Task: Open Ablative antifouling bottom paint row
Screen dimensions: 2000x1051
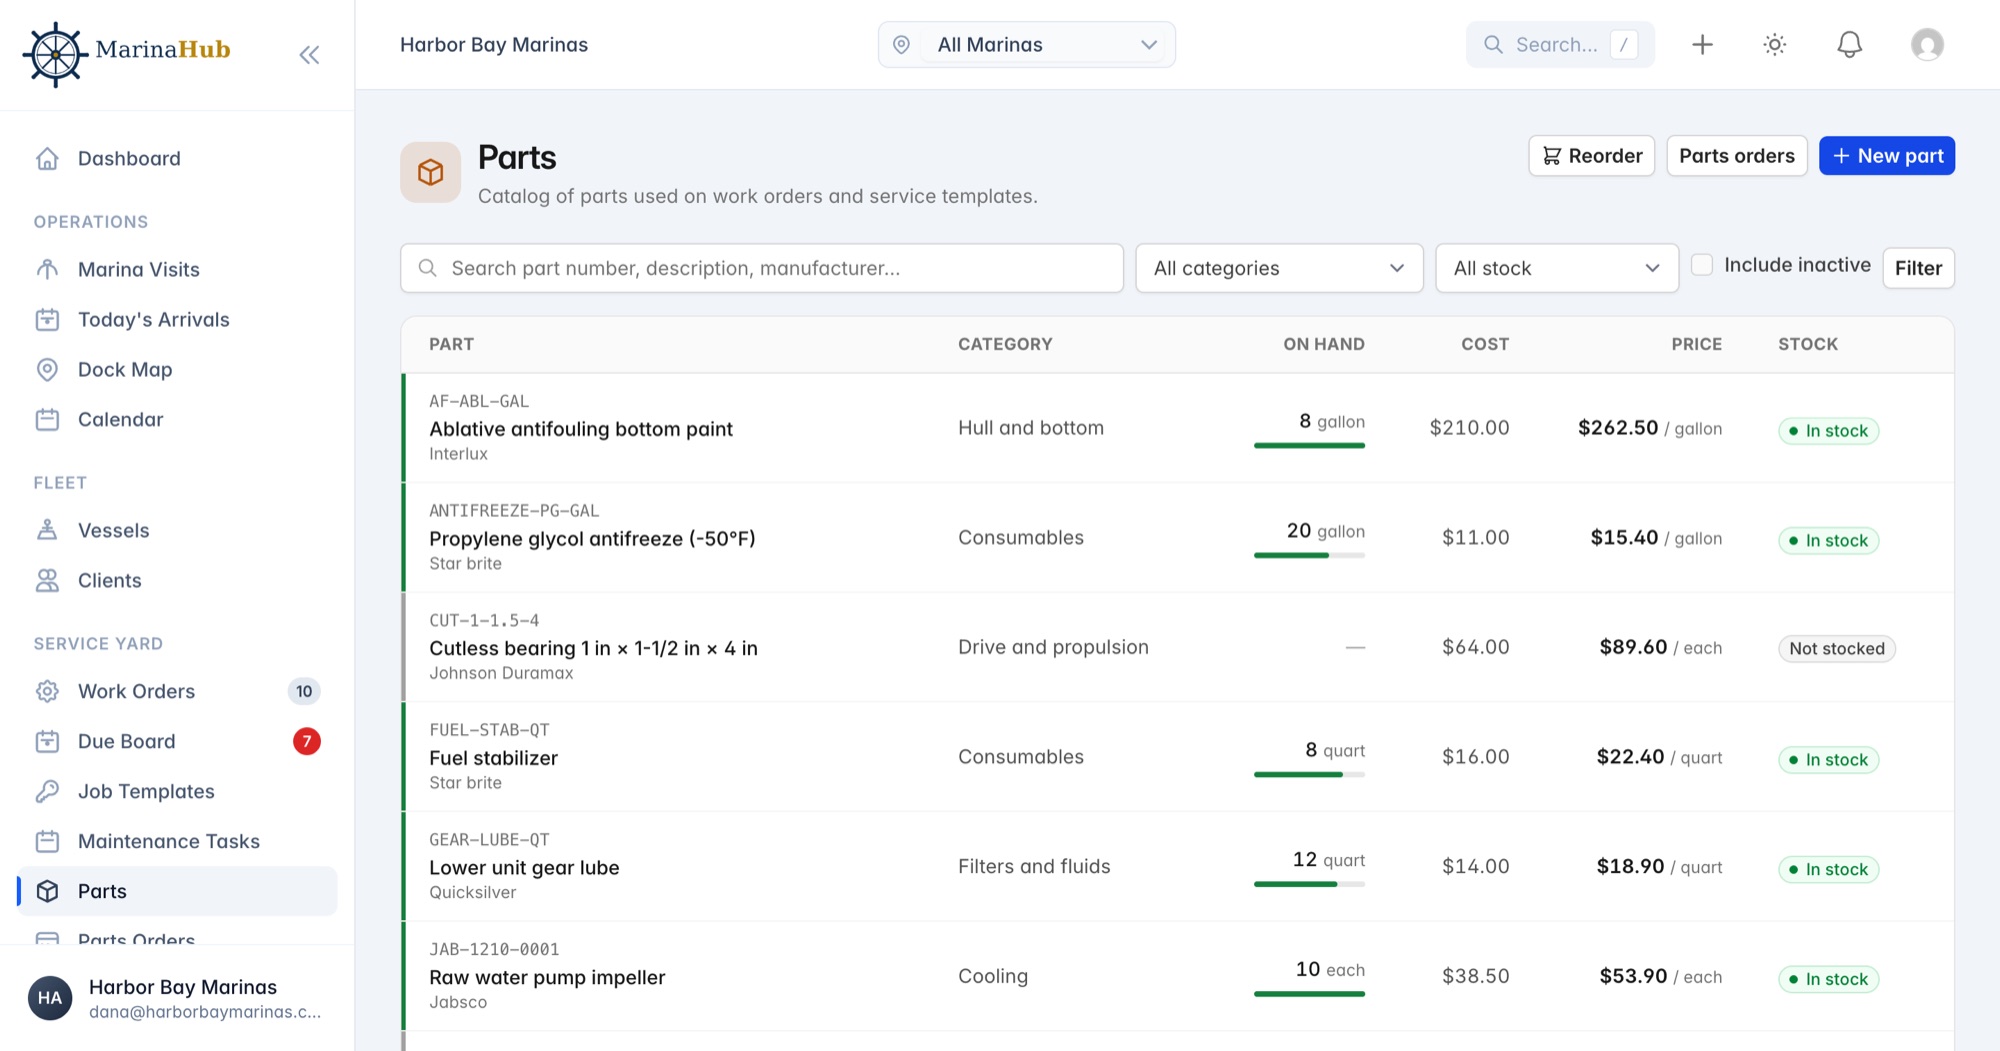Action: click(x=1177, y=428)
